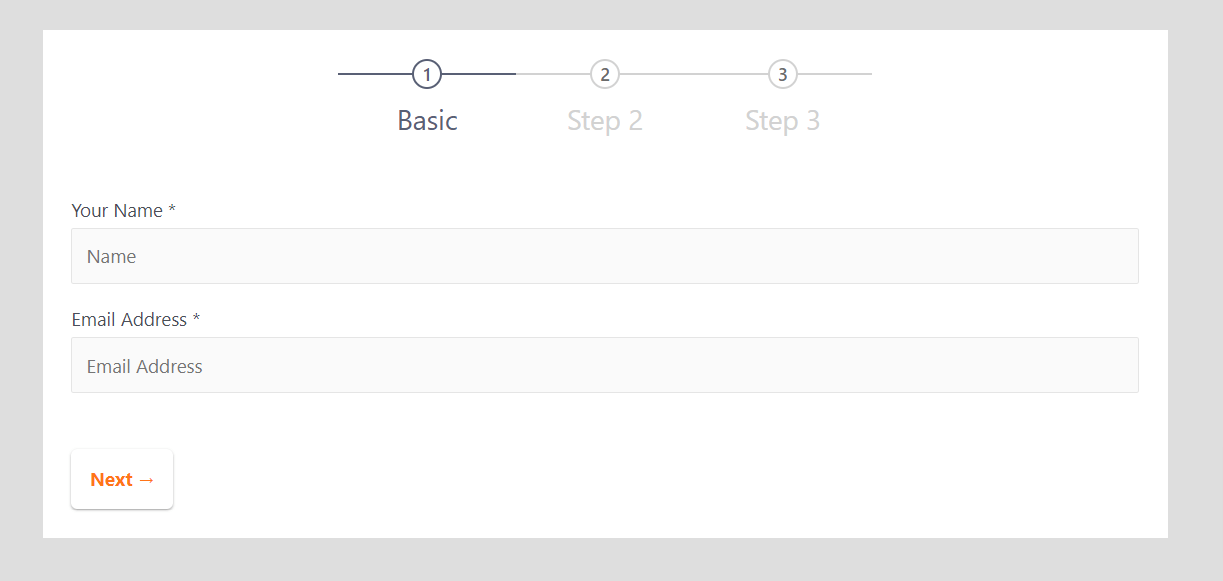1223x581 pixels.
Task: Click the arrow inside the Next button
Action: pos(146,480)
